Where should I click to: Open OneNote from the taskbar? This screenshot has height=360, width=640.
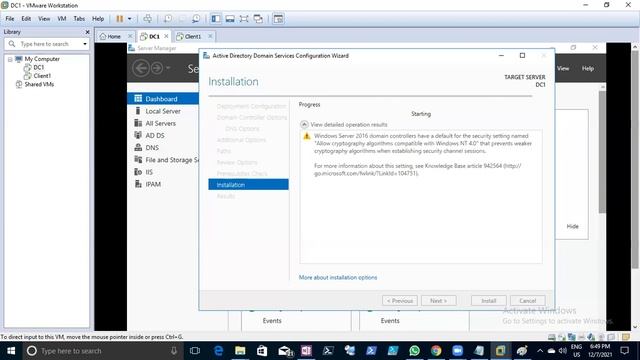(306, 351)
